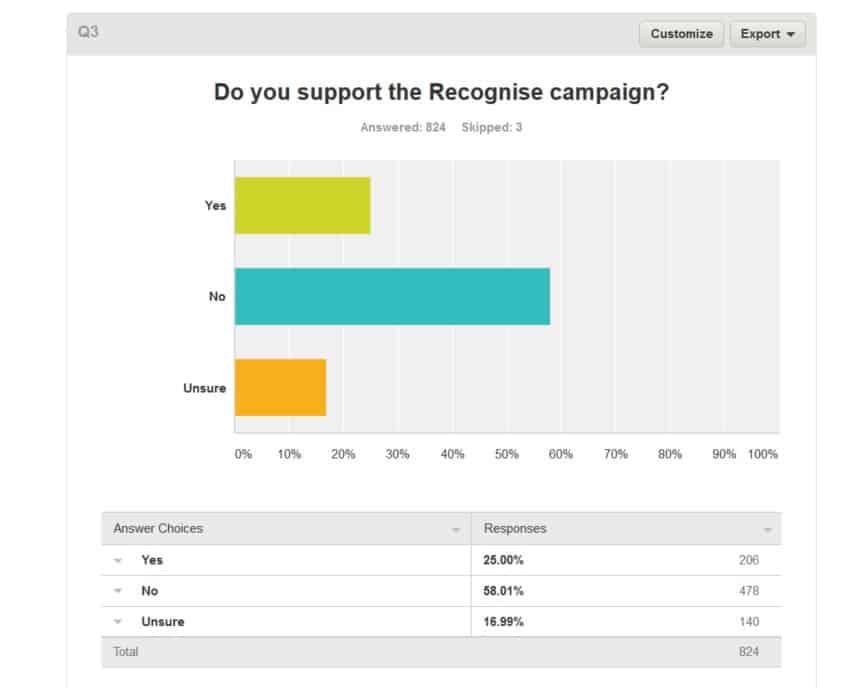
Task: Click the chart title text
Action: (x=441, y=92)
